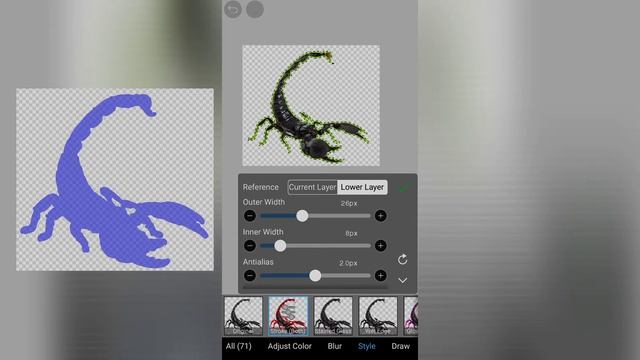
Task: Click the blue scorpion silhouette image
Action: 115,180
